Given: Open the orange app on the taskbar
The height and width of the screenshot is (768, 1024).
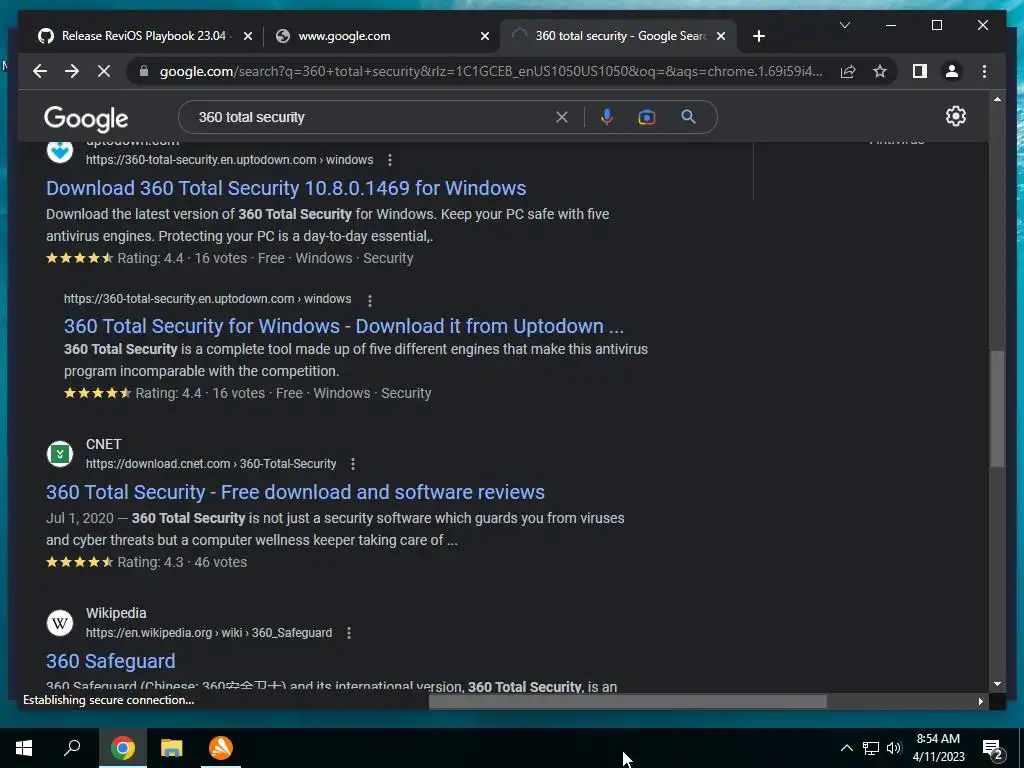Looking at the screenshot, I should coord(221,748).
